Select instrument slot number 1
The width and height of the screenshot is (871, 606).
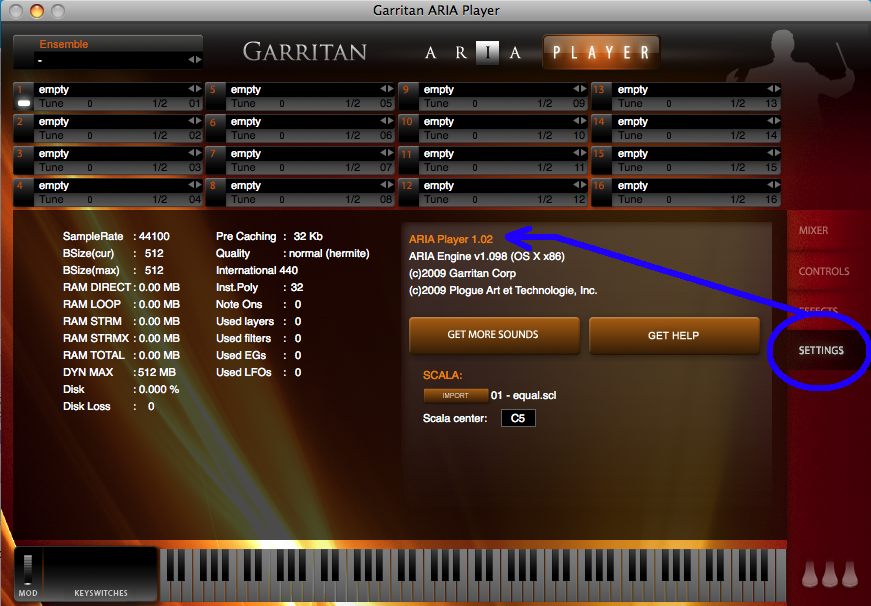(x=22, y=90)
